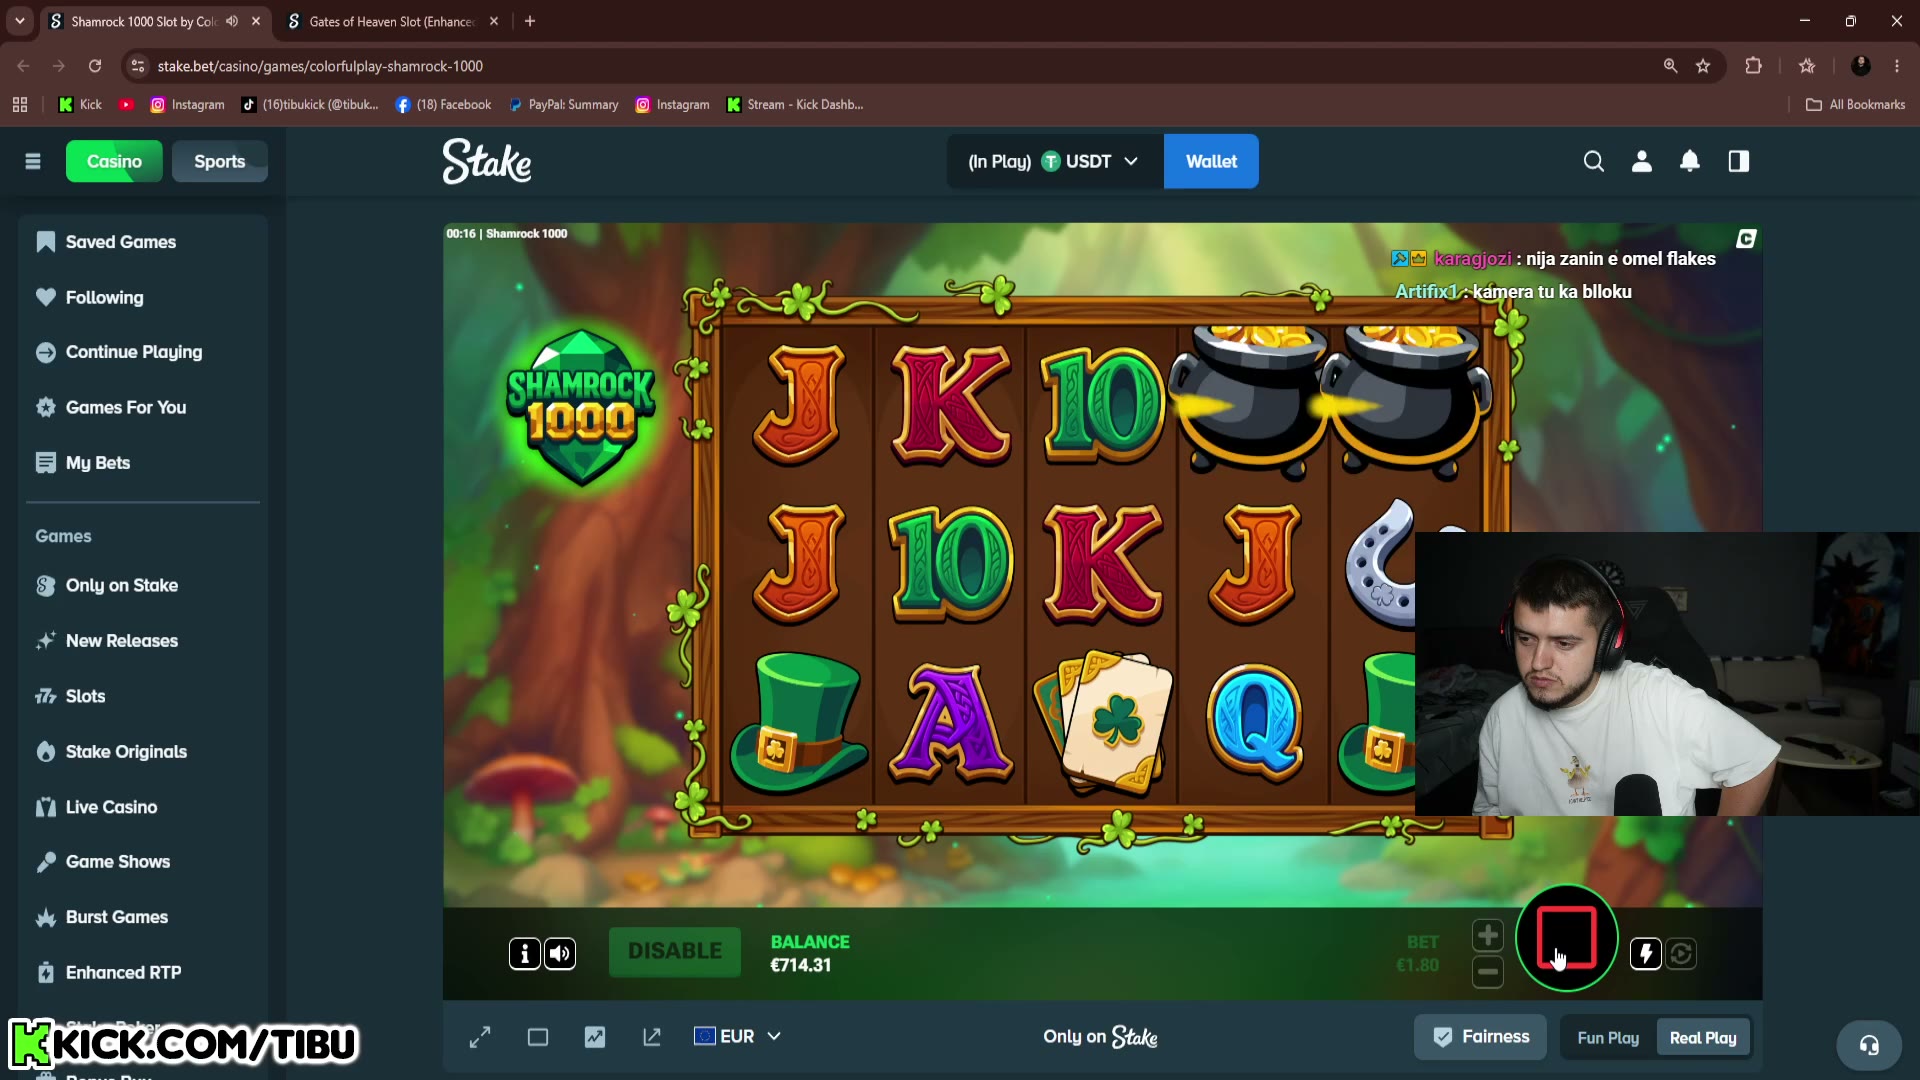Open the game info button
This screenshot has width=1920, height=1080.
point(525,954)
